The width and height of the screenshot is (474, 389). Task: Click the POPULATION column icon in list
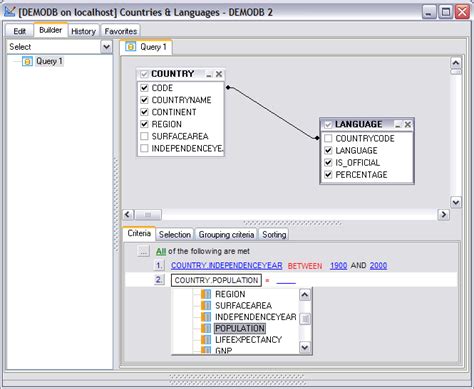point(206,328)
